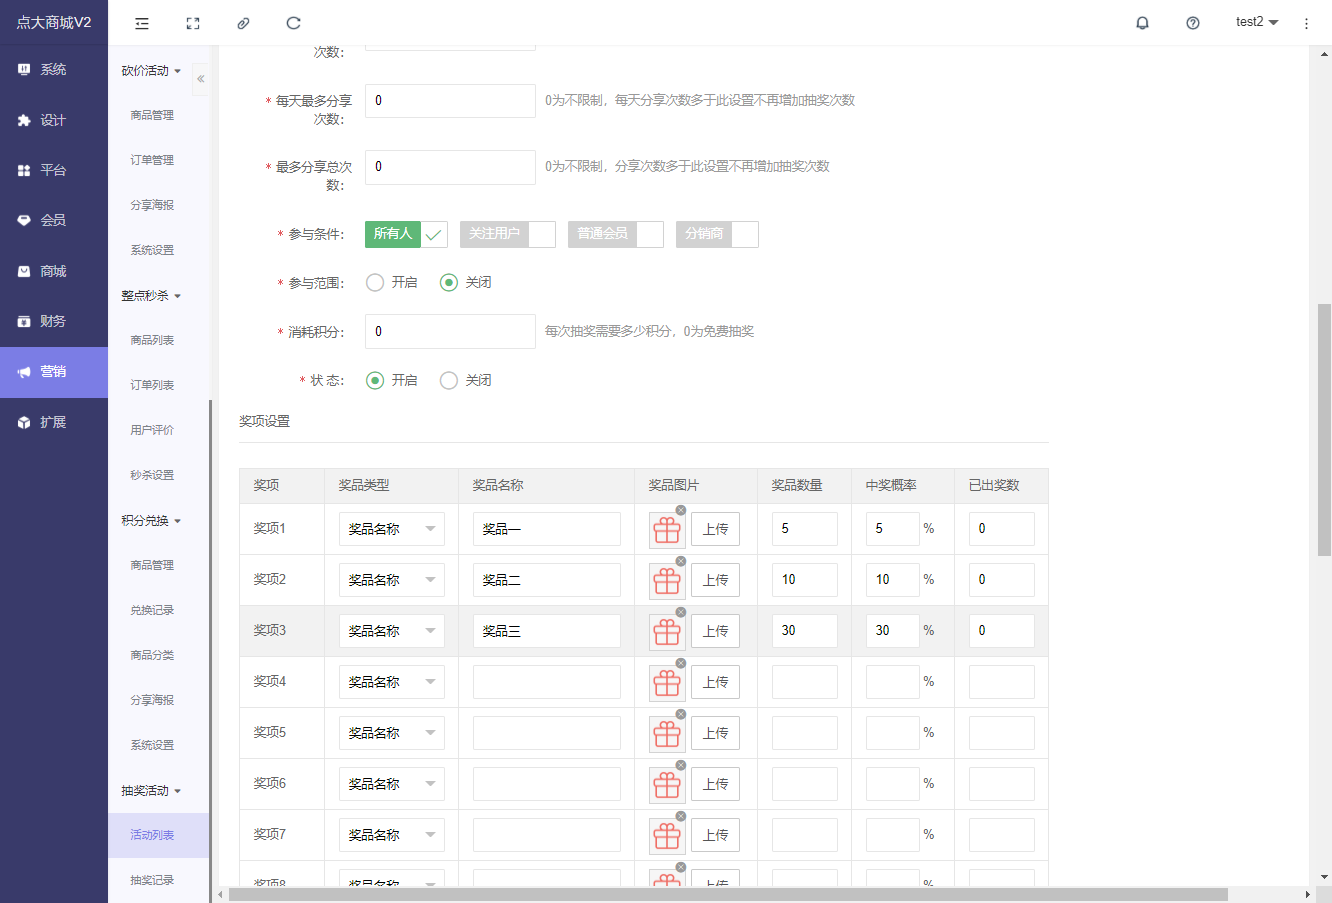Screen dimensions: 1332x903
Task: Remove the prize image in row 奖项5
Action: click(x=681, y=714)
